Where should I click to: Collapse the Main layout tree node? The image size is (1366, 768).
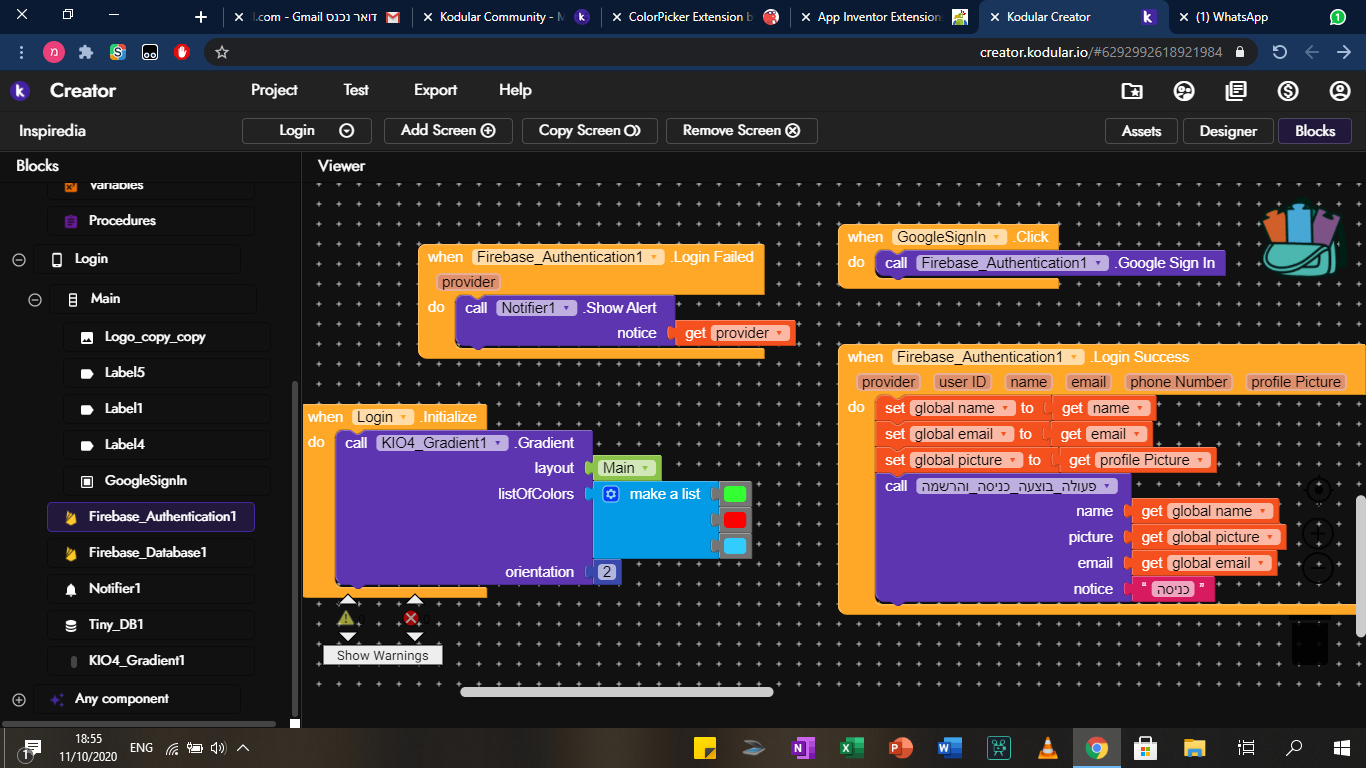pos(35,299)
